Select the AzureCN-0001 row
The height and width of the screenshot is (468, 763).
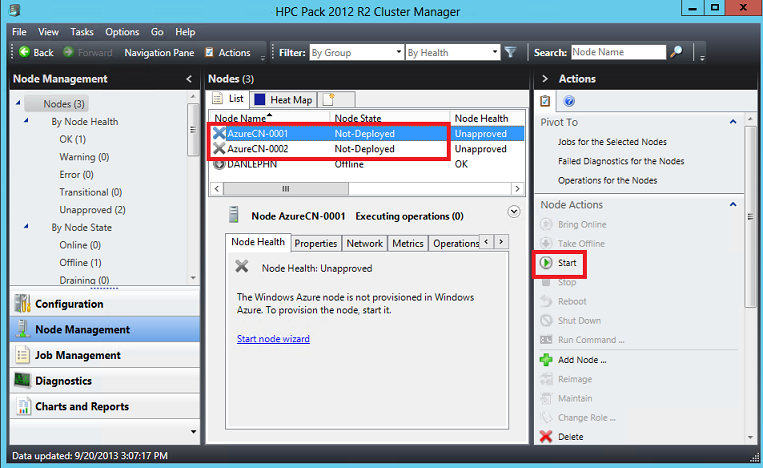coord(368,133)
